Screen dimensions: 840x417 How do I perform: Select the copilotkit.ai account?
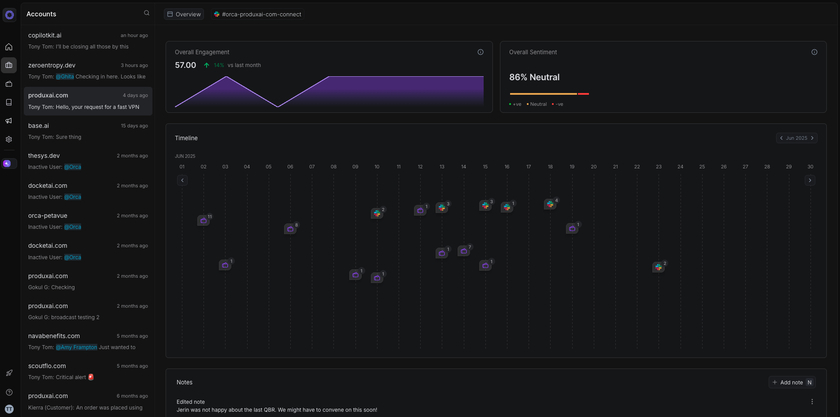[x=88, y=41]
